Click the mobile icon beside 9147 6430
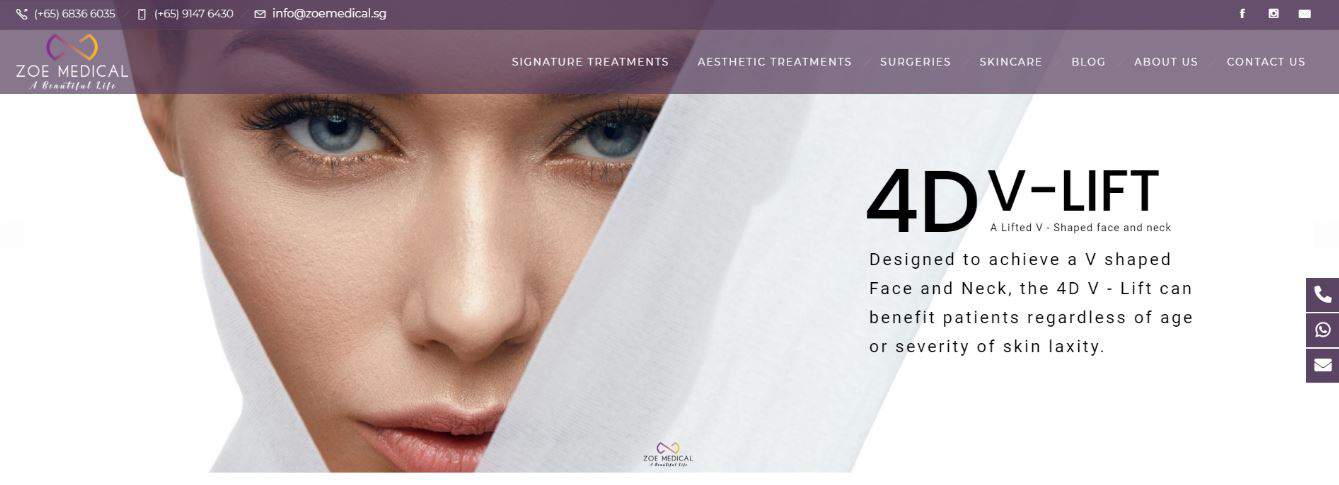The image size is (1339, 485). point(142,14)
